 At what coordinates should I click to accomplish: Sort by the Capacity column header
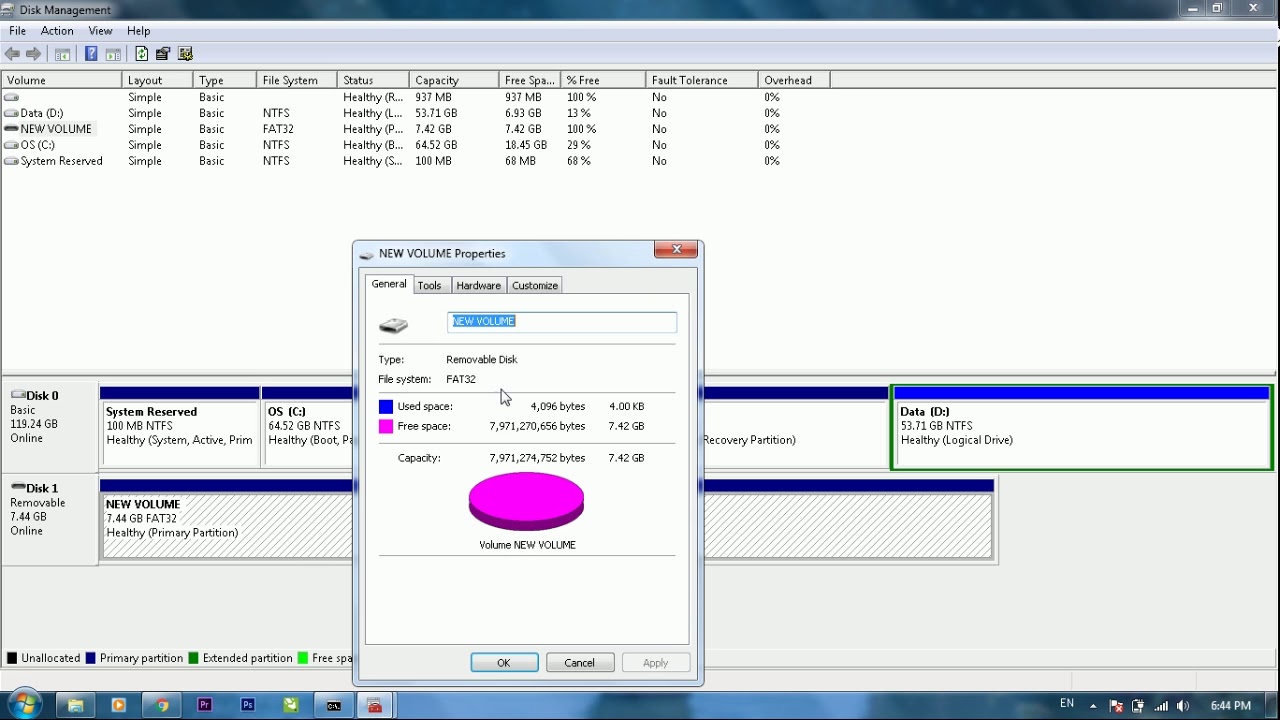point(454,80)
